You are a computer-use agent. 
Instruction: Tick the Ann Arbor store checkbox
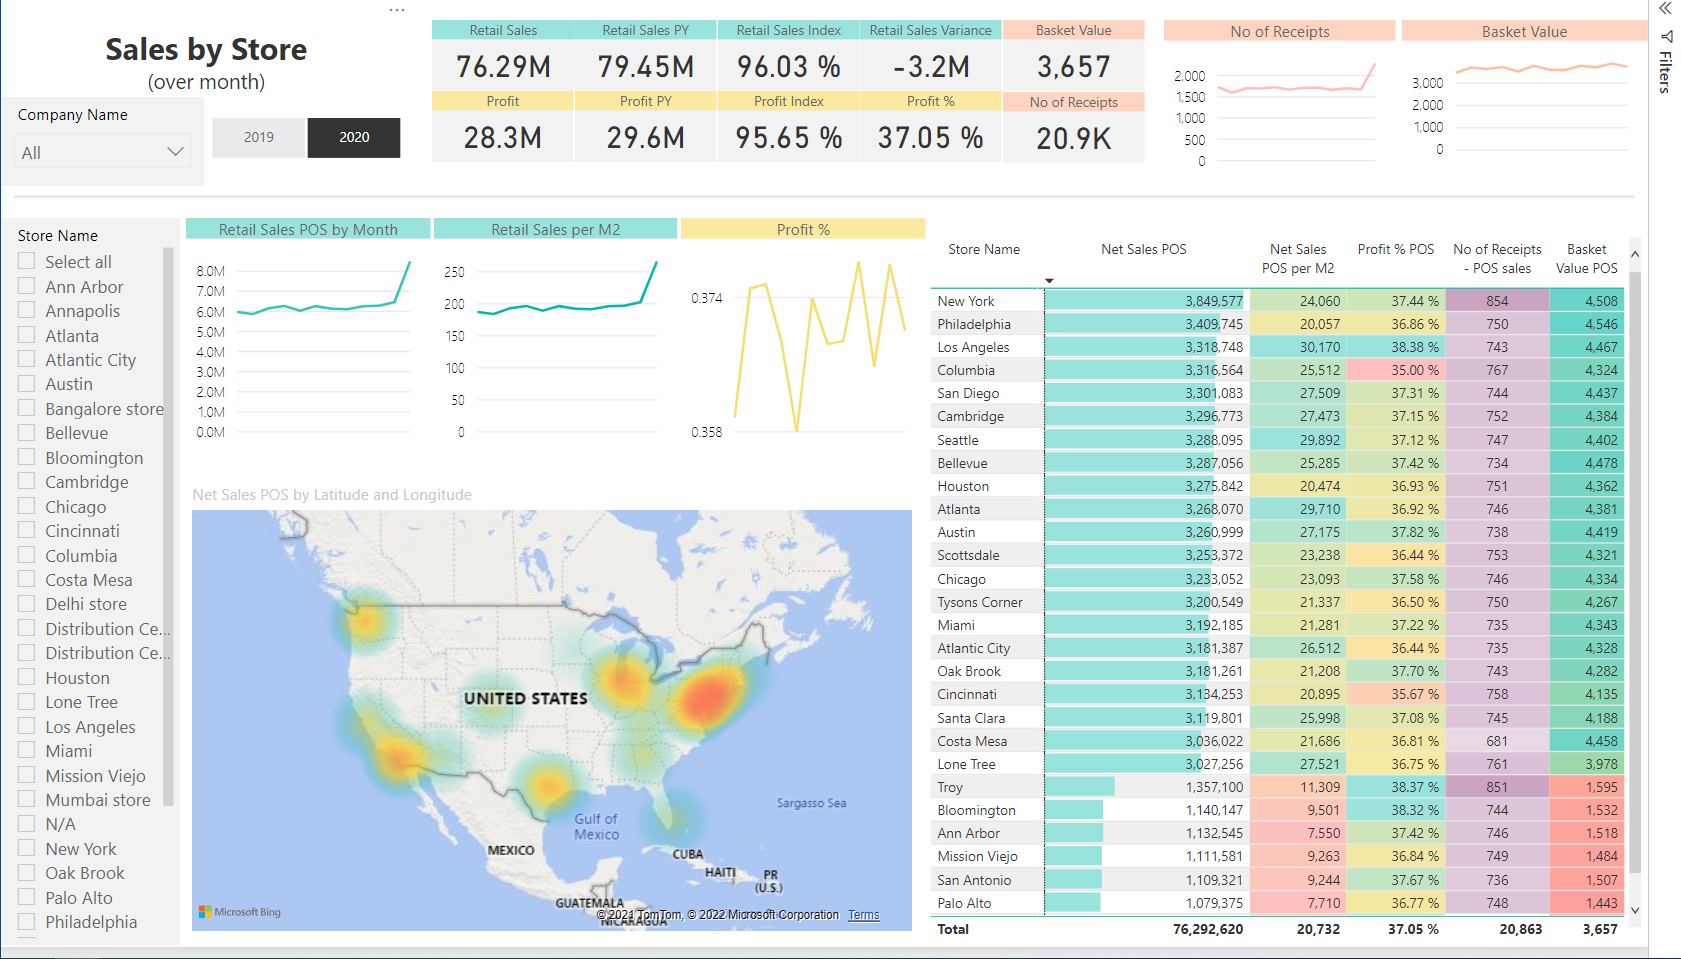click(27, 286)
